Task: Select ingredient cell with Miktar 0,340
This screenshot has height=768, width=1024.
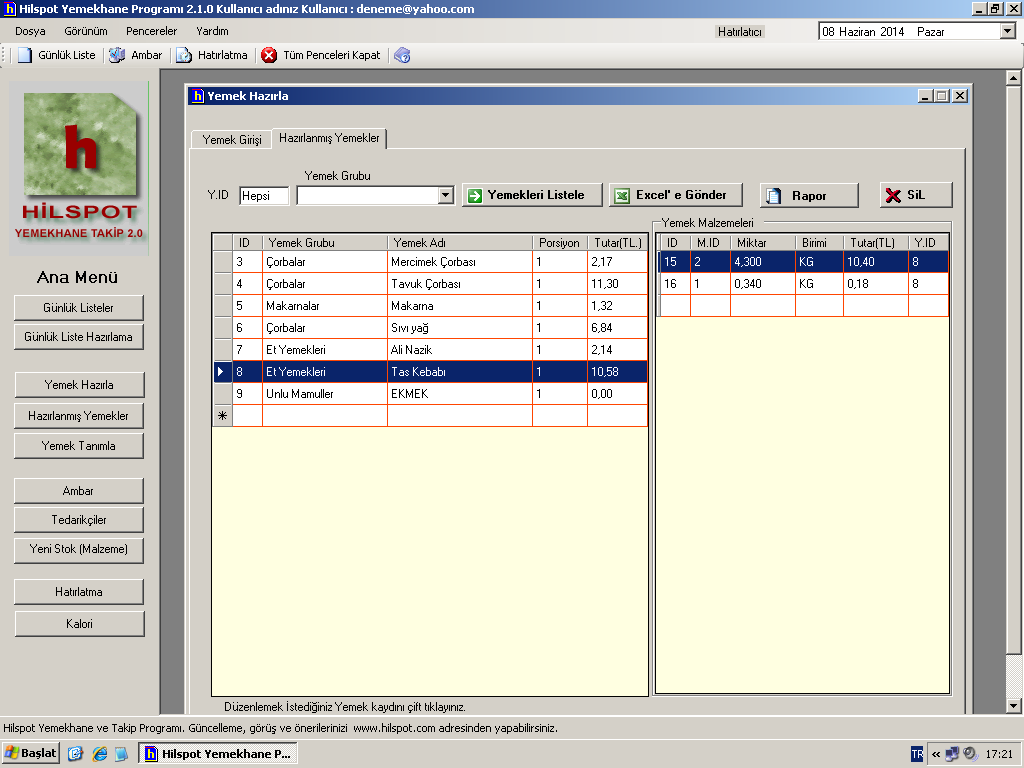Action: [762, 284]
